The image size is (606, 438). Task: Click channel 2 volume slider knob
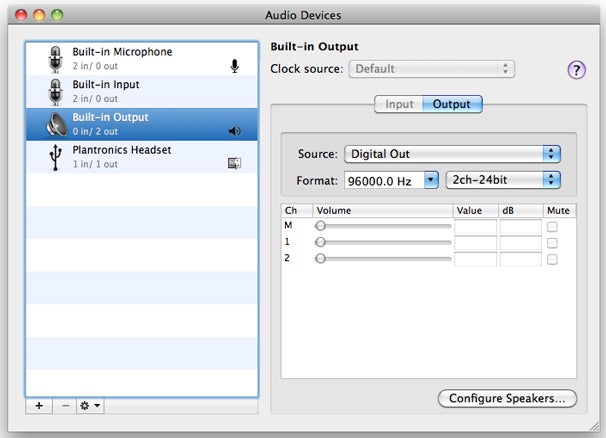click(320, 258)
